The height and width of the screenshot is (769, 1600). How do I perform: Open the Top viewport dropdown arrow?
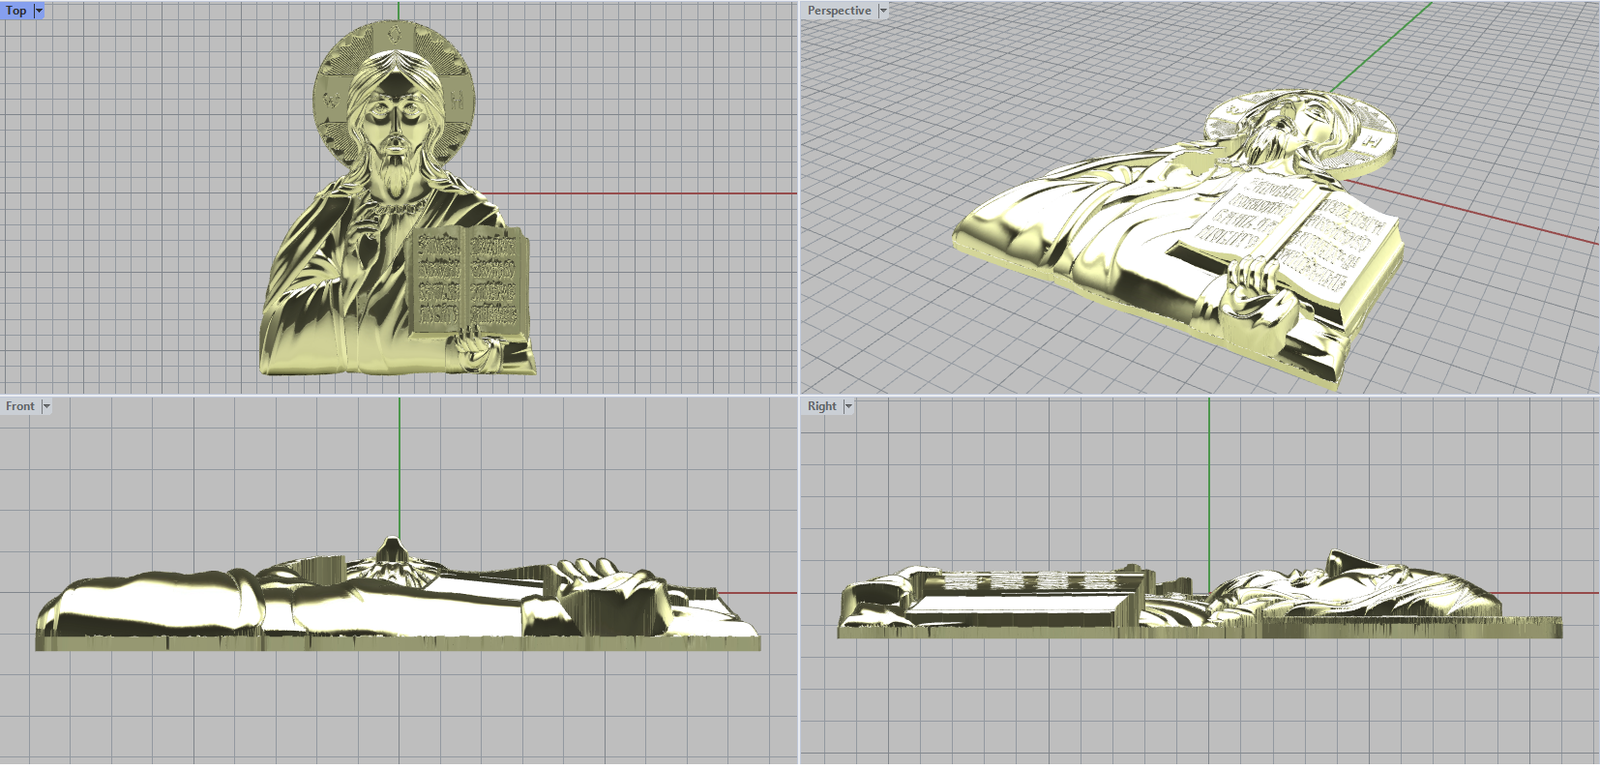[39, 11]
